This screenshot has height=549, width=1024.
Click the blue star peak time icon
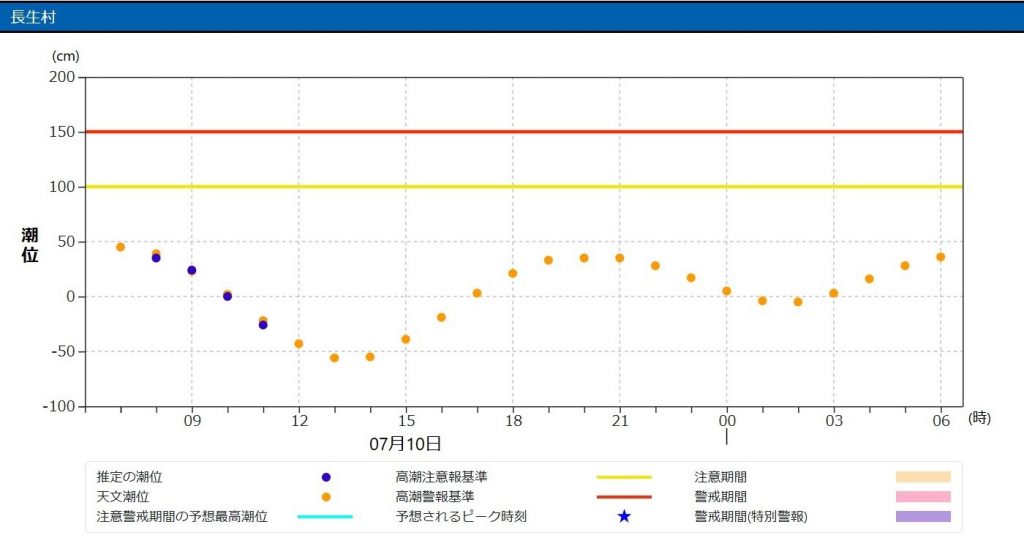(x=624, y=516)
